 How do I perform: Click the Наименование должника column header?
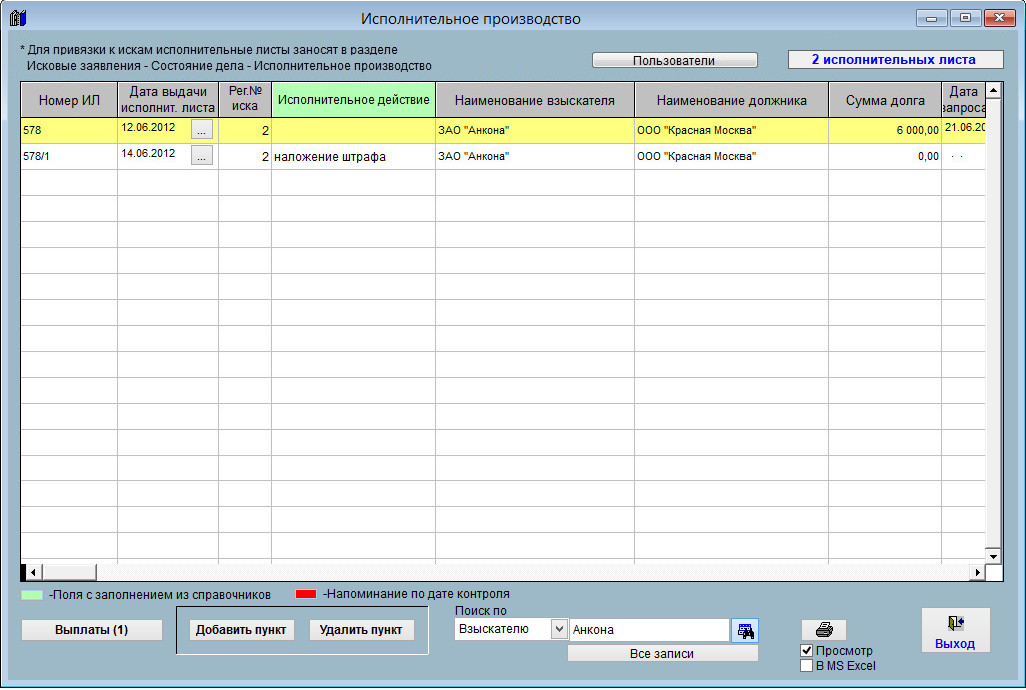click(x=732, y=100)
